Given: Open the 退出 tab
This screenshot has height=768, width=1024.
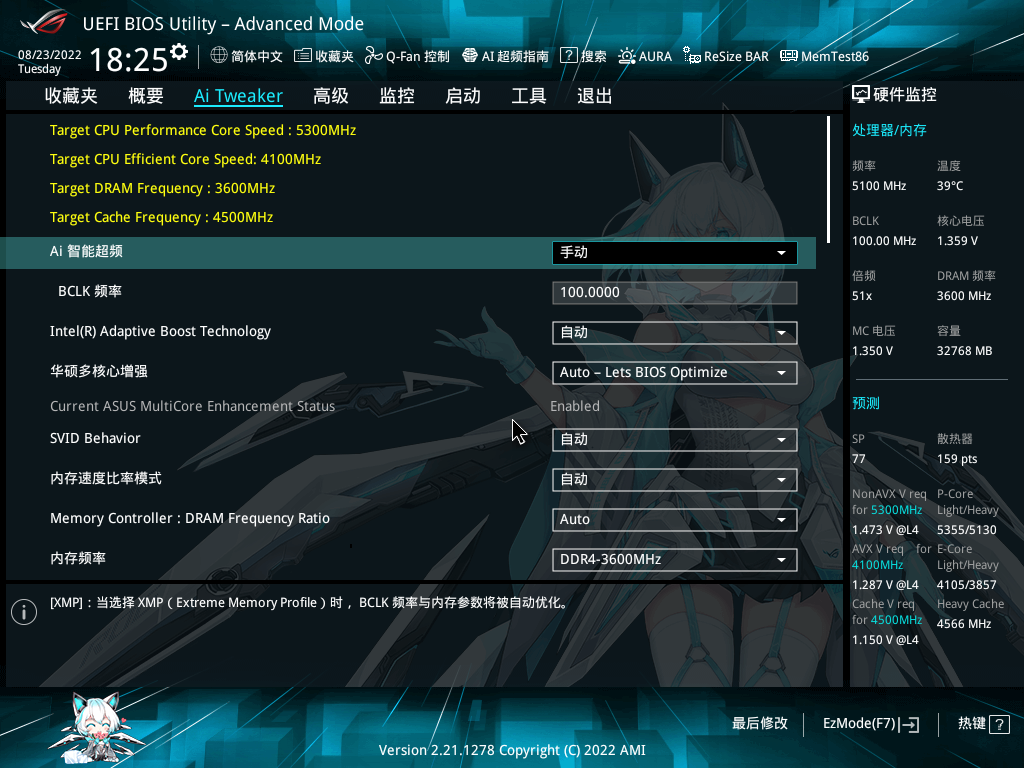Looking at the screenshot, I should coord(595,96).
